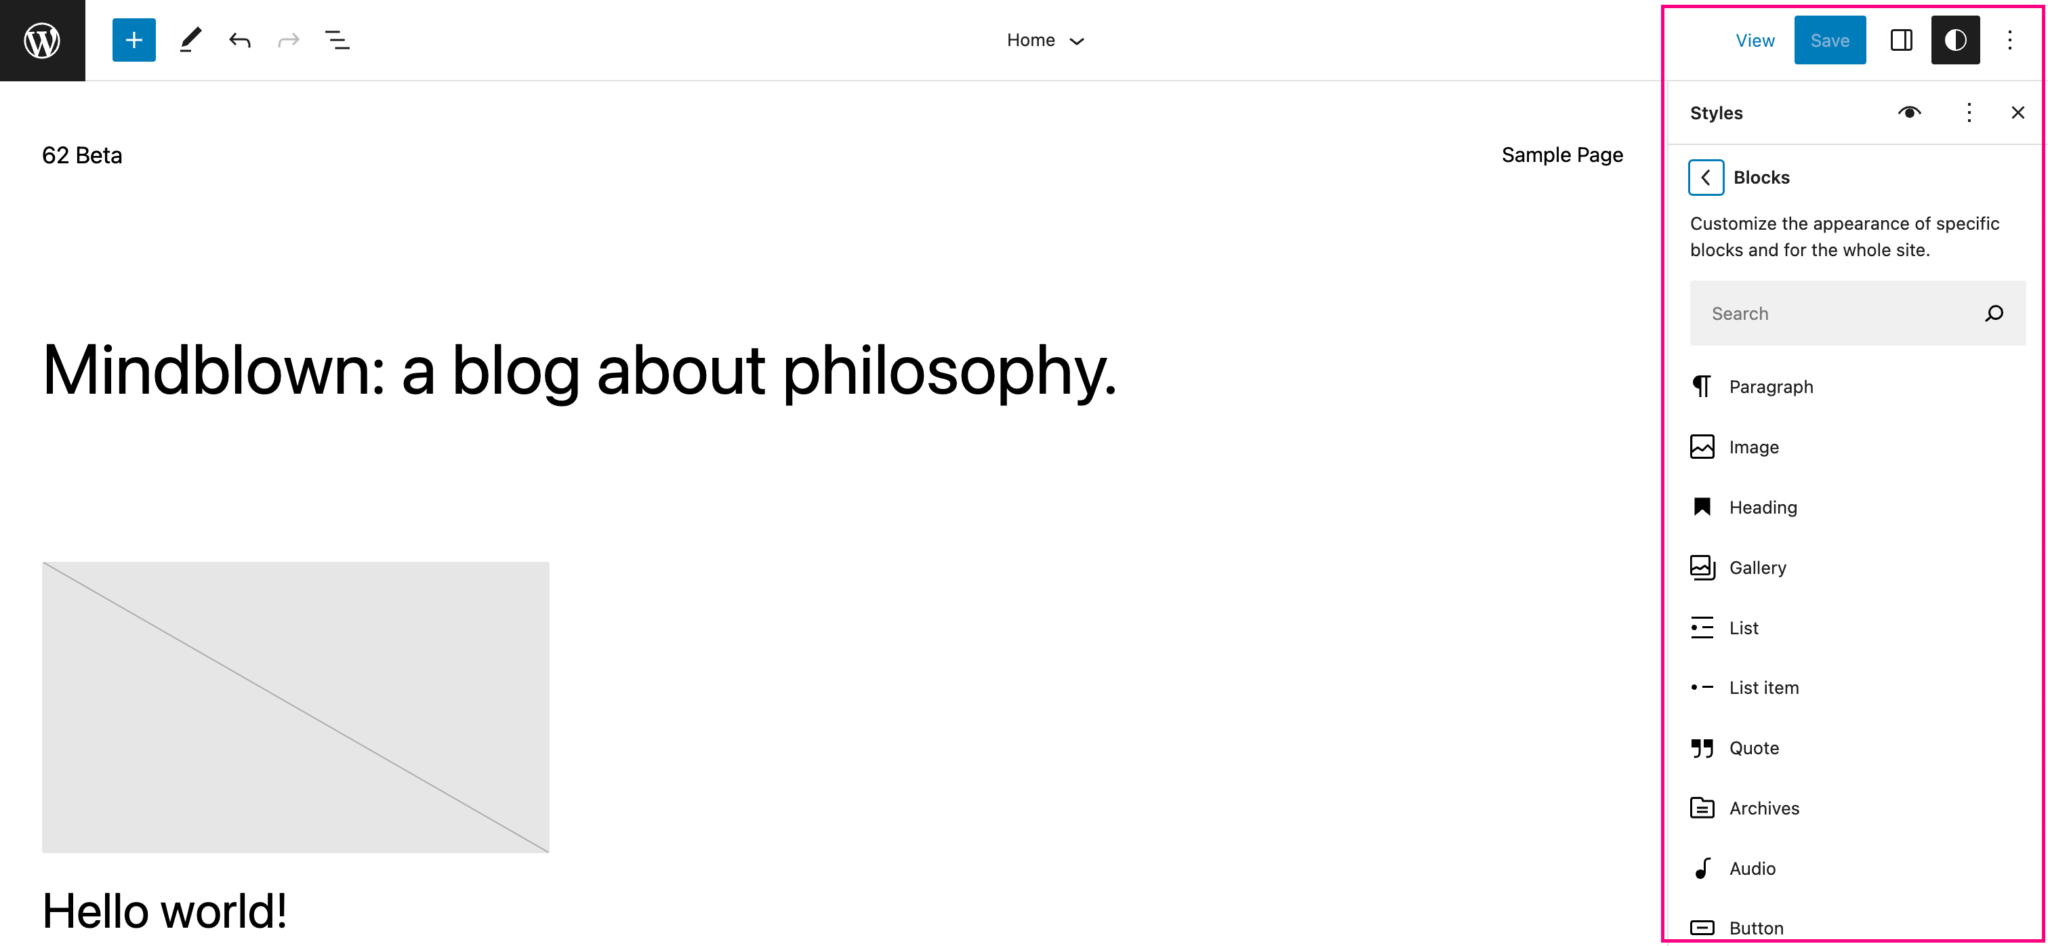The image size is (2048, 946).
Task: Open the Gallery block styles
Action: click(1757, 568)
